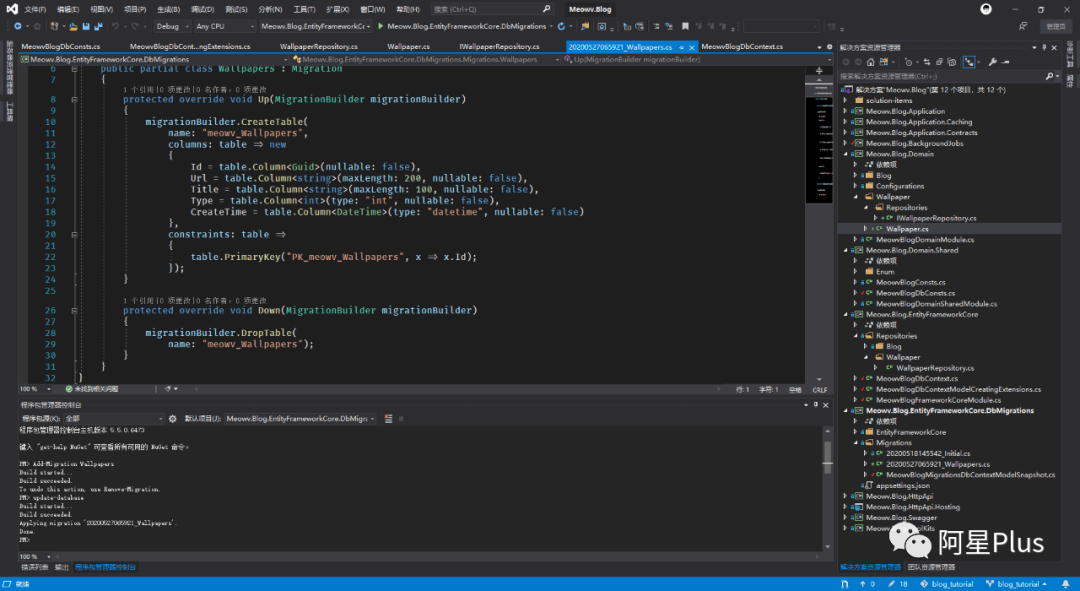Collapse the Migrations folder node
Screen dimensions: 1080x591
(855, 443)
